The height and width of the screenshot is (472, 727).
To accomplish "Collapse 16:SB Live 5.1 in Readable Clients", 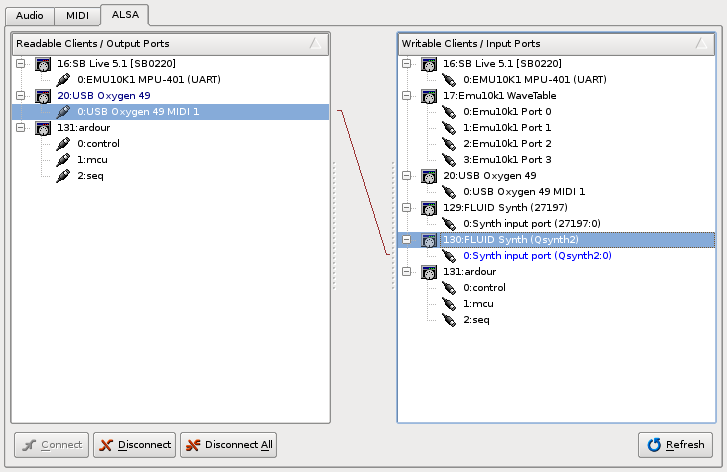I will click(x=20, y=63).
